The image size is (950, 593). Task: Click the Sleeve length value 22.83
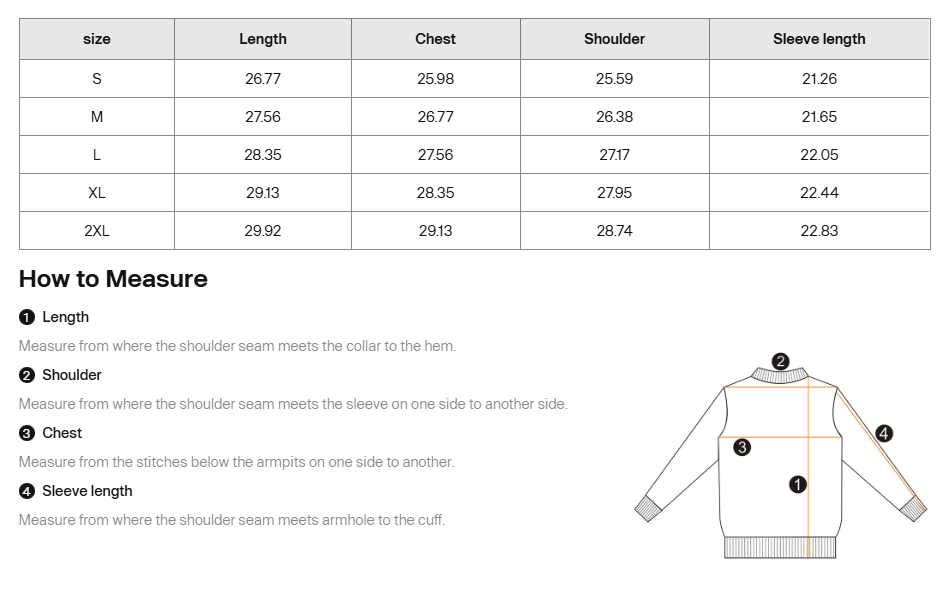[819, 231]
